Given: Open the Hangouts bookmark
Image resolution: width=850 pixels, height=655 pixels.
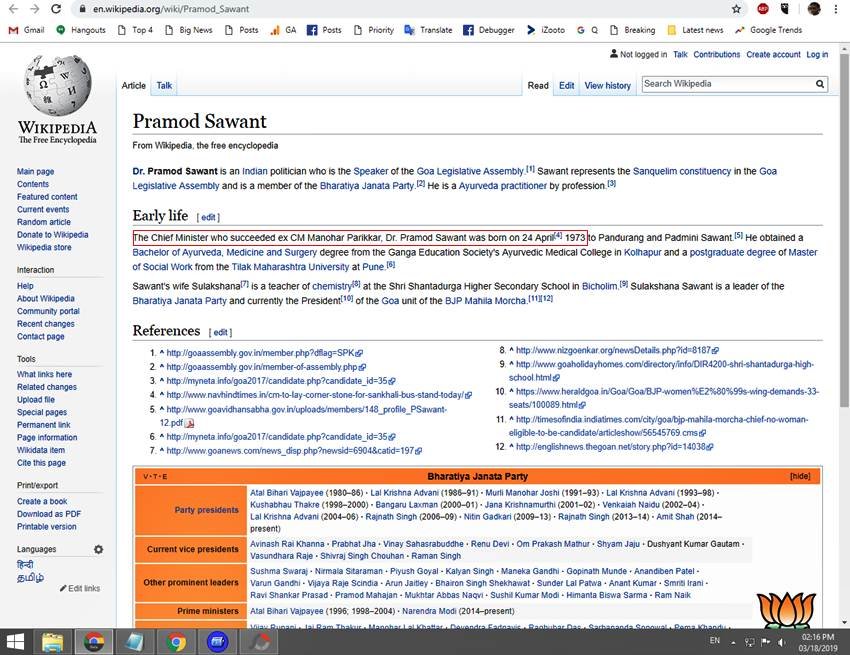Looking at the screenshot, I should 81,30.
